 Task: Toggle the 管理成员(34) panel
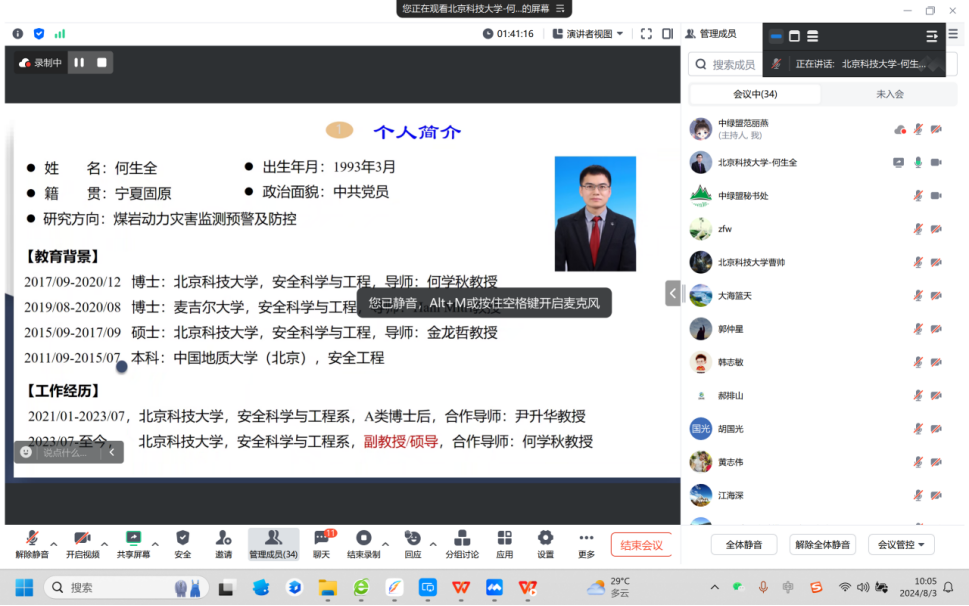click(273, 544)
